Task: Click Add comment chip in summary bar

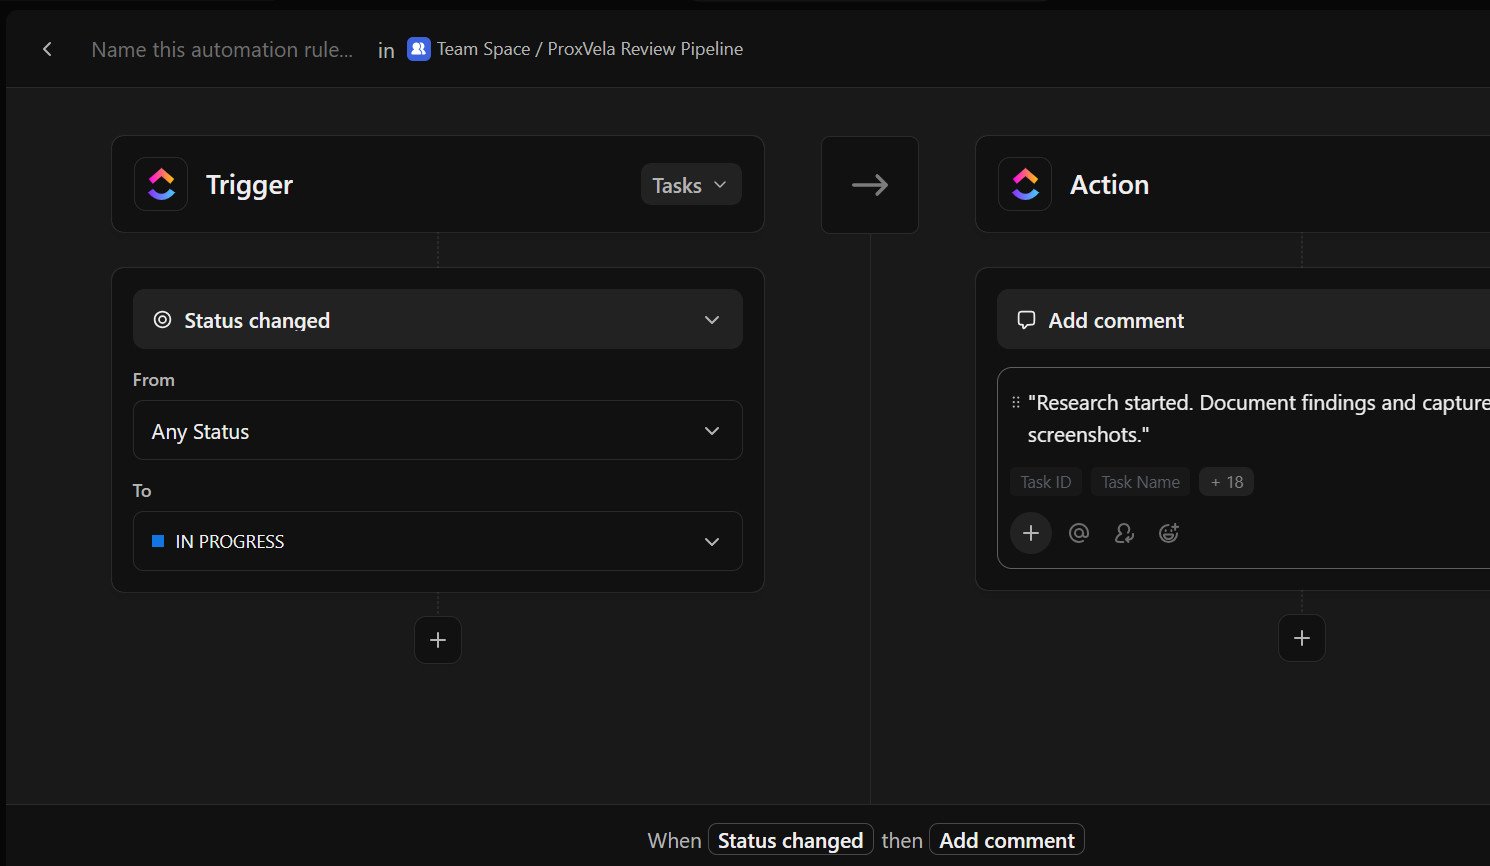Action: [1007, 840]
